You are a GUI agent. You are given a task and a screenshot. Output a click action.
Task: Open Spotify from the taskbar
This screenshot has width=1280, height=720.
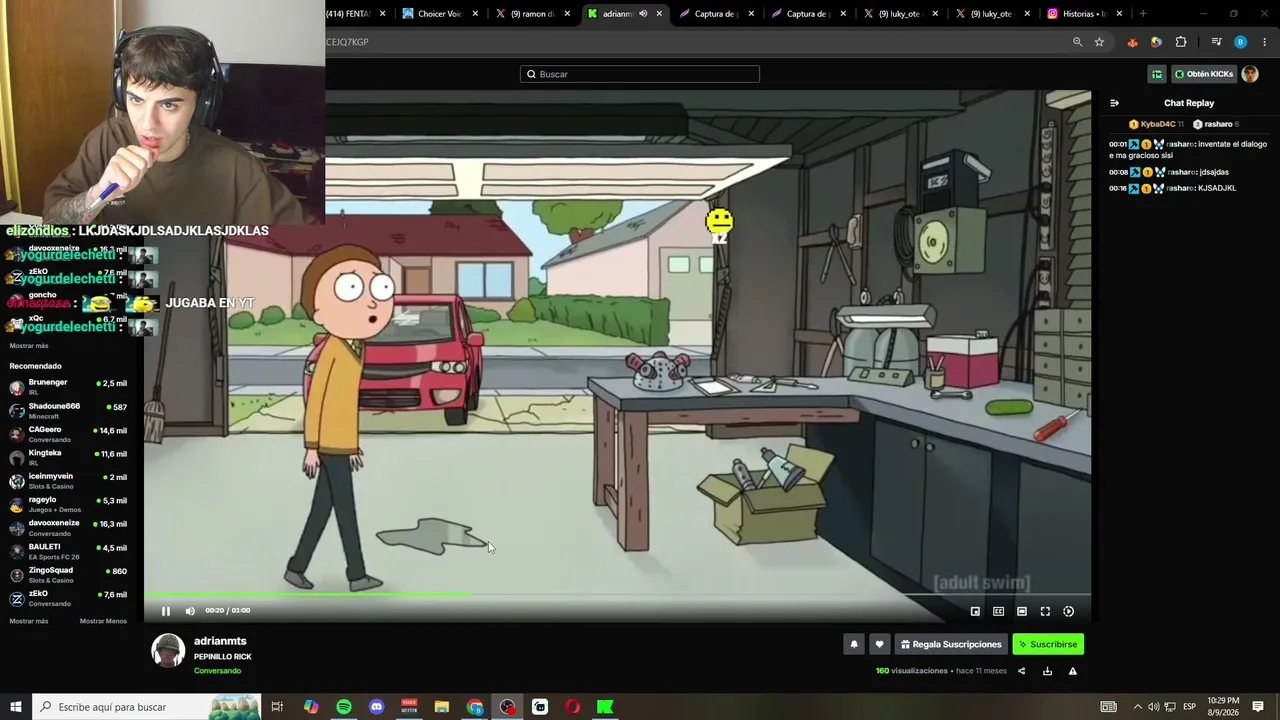[x=344, y=707]
